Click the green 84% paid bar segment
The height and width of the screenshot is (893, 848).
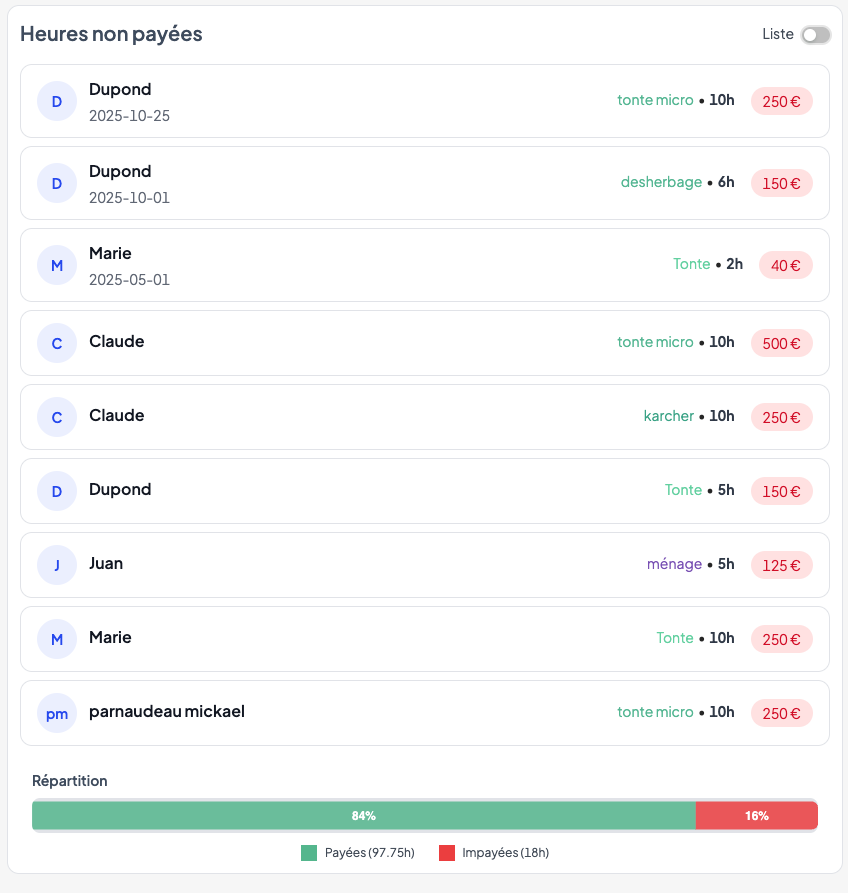click(363, 816)
